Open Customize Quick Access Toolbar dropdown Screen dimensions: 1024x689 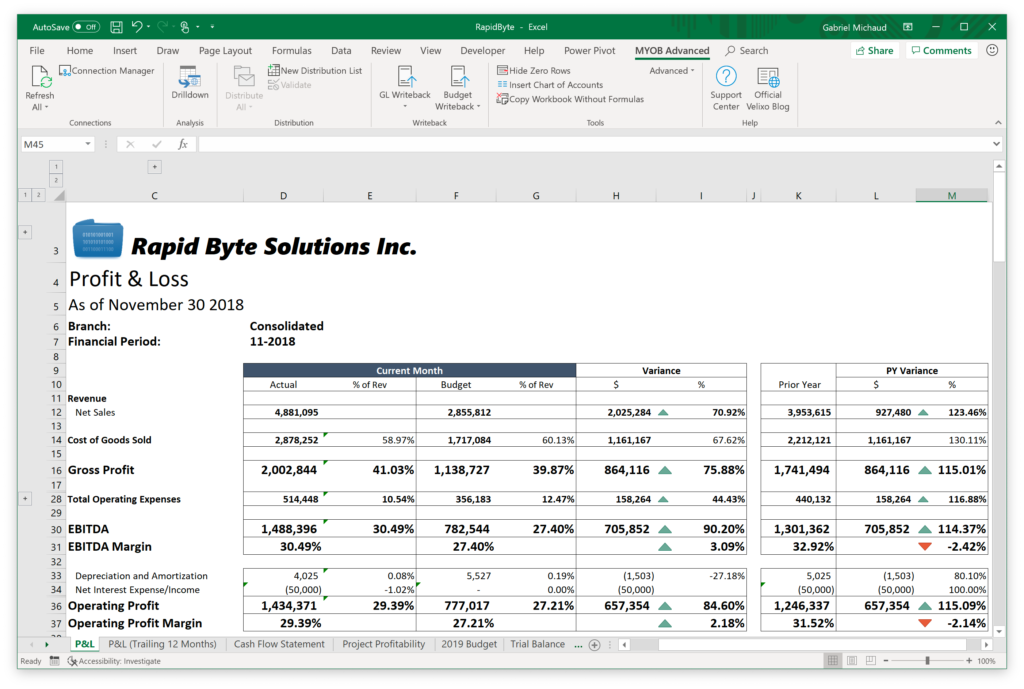click(x=212, y=27)
